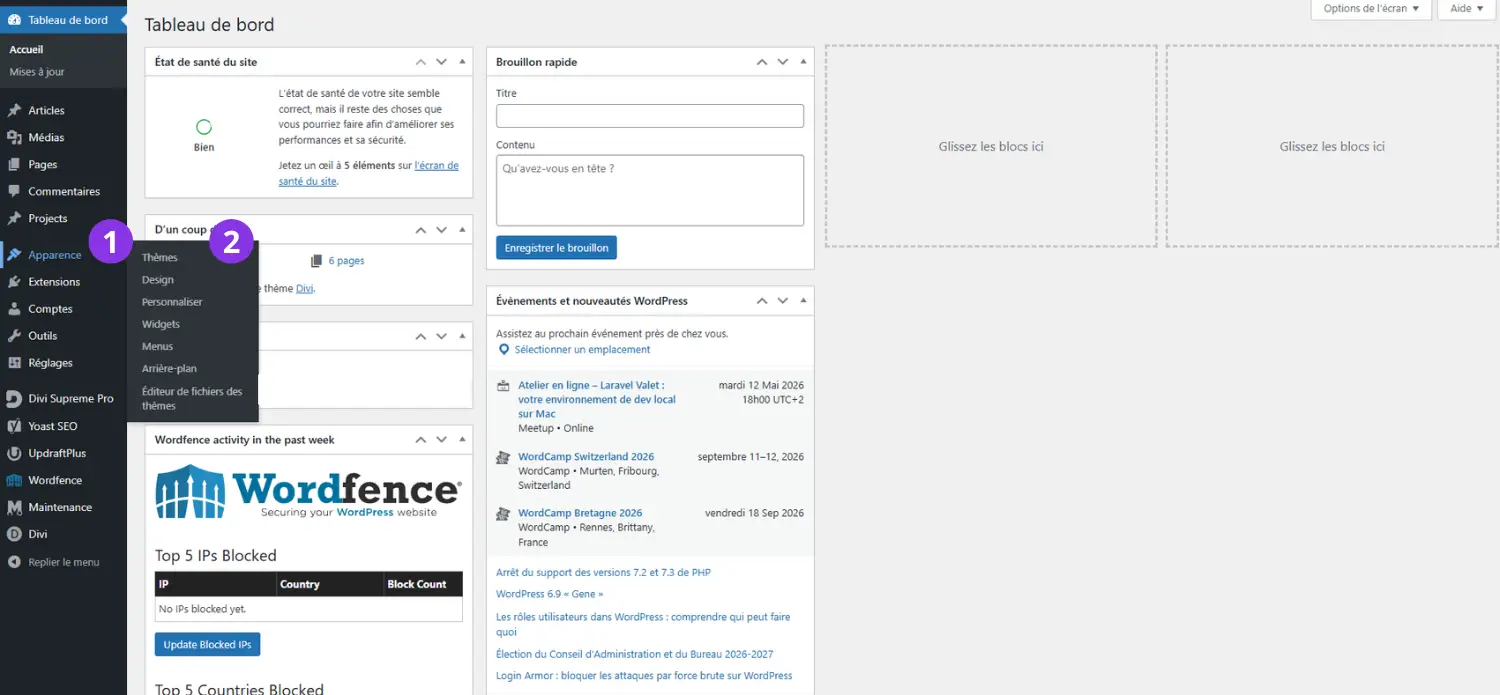
Task: Select the Block Count column header
Action: point(423,584)
